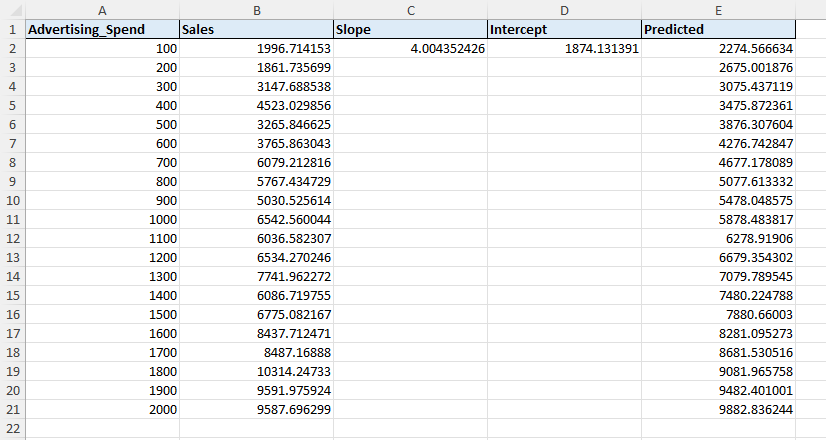This screenshot has width=826, height=440.
Task: Select column B header
Action: point(257,11)
